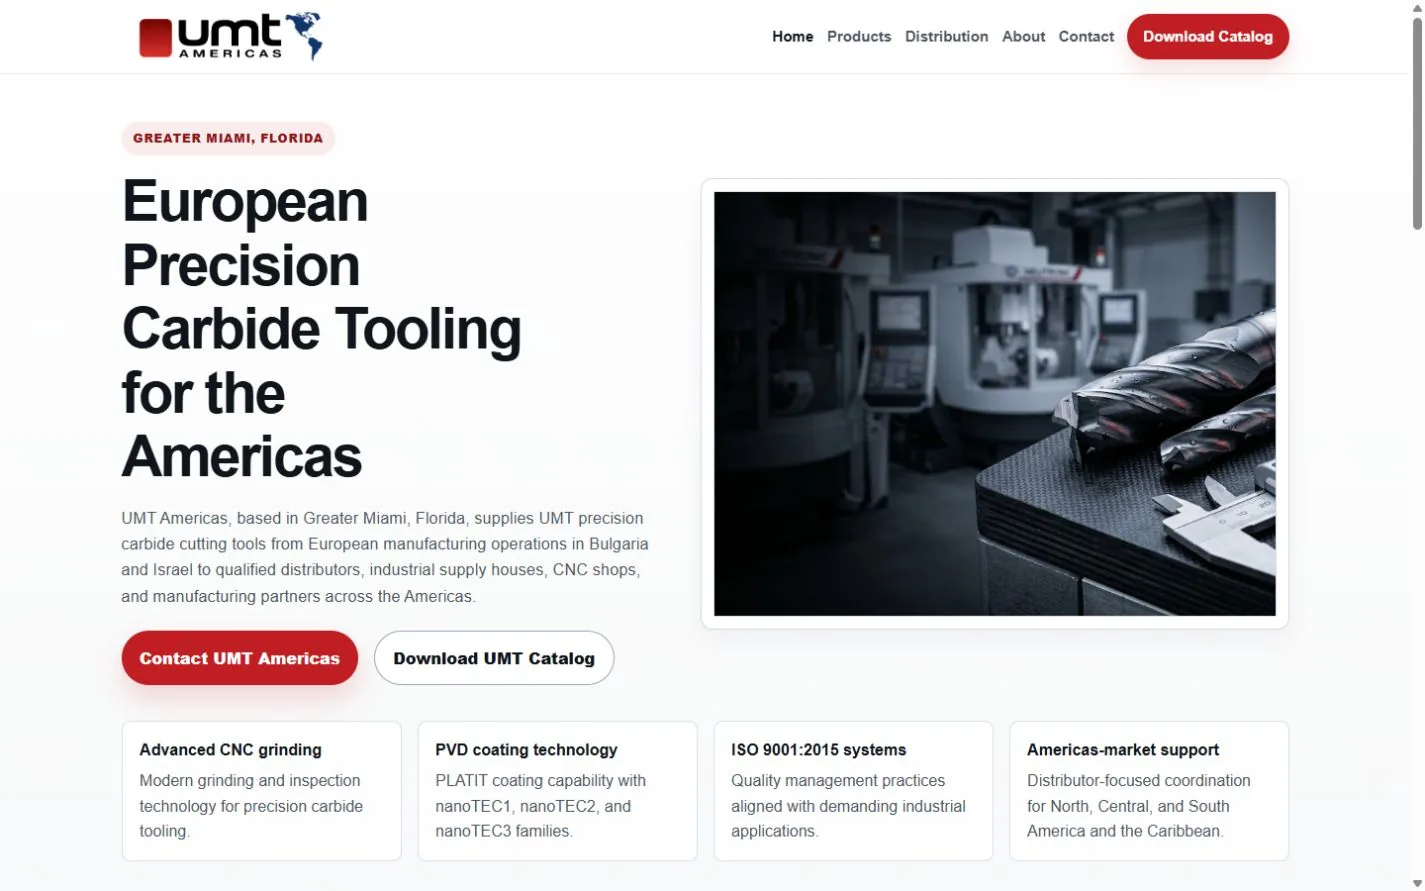1425x891 pixels.
Task: Open the Contact nav link
Action: click(1086, 36)
